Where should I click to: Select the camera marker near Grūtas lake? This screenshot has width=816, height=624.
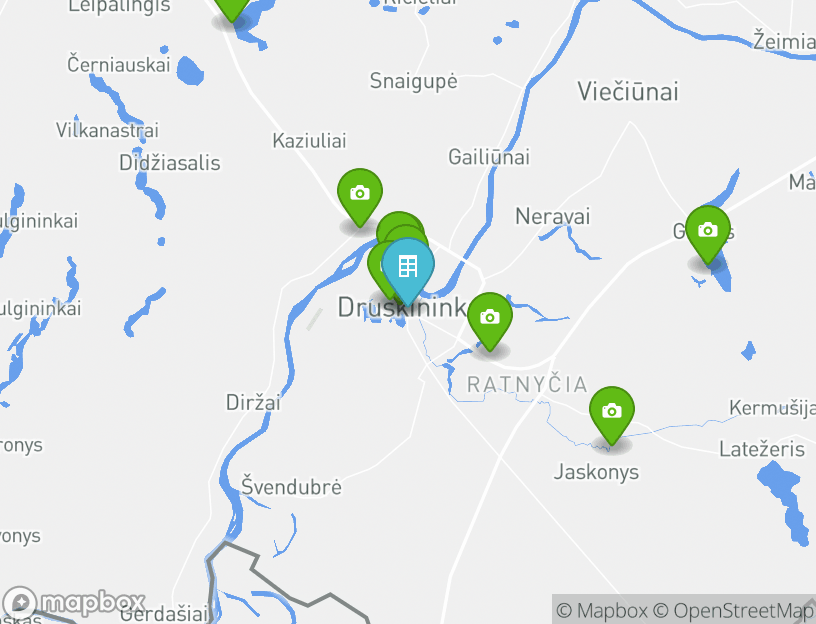click(708, 234)
